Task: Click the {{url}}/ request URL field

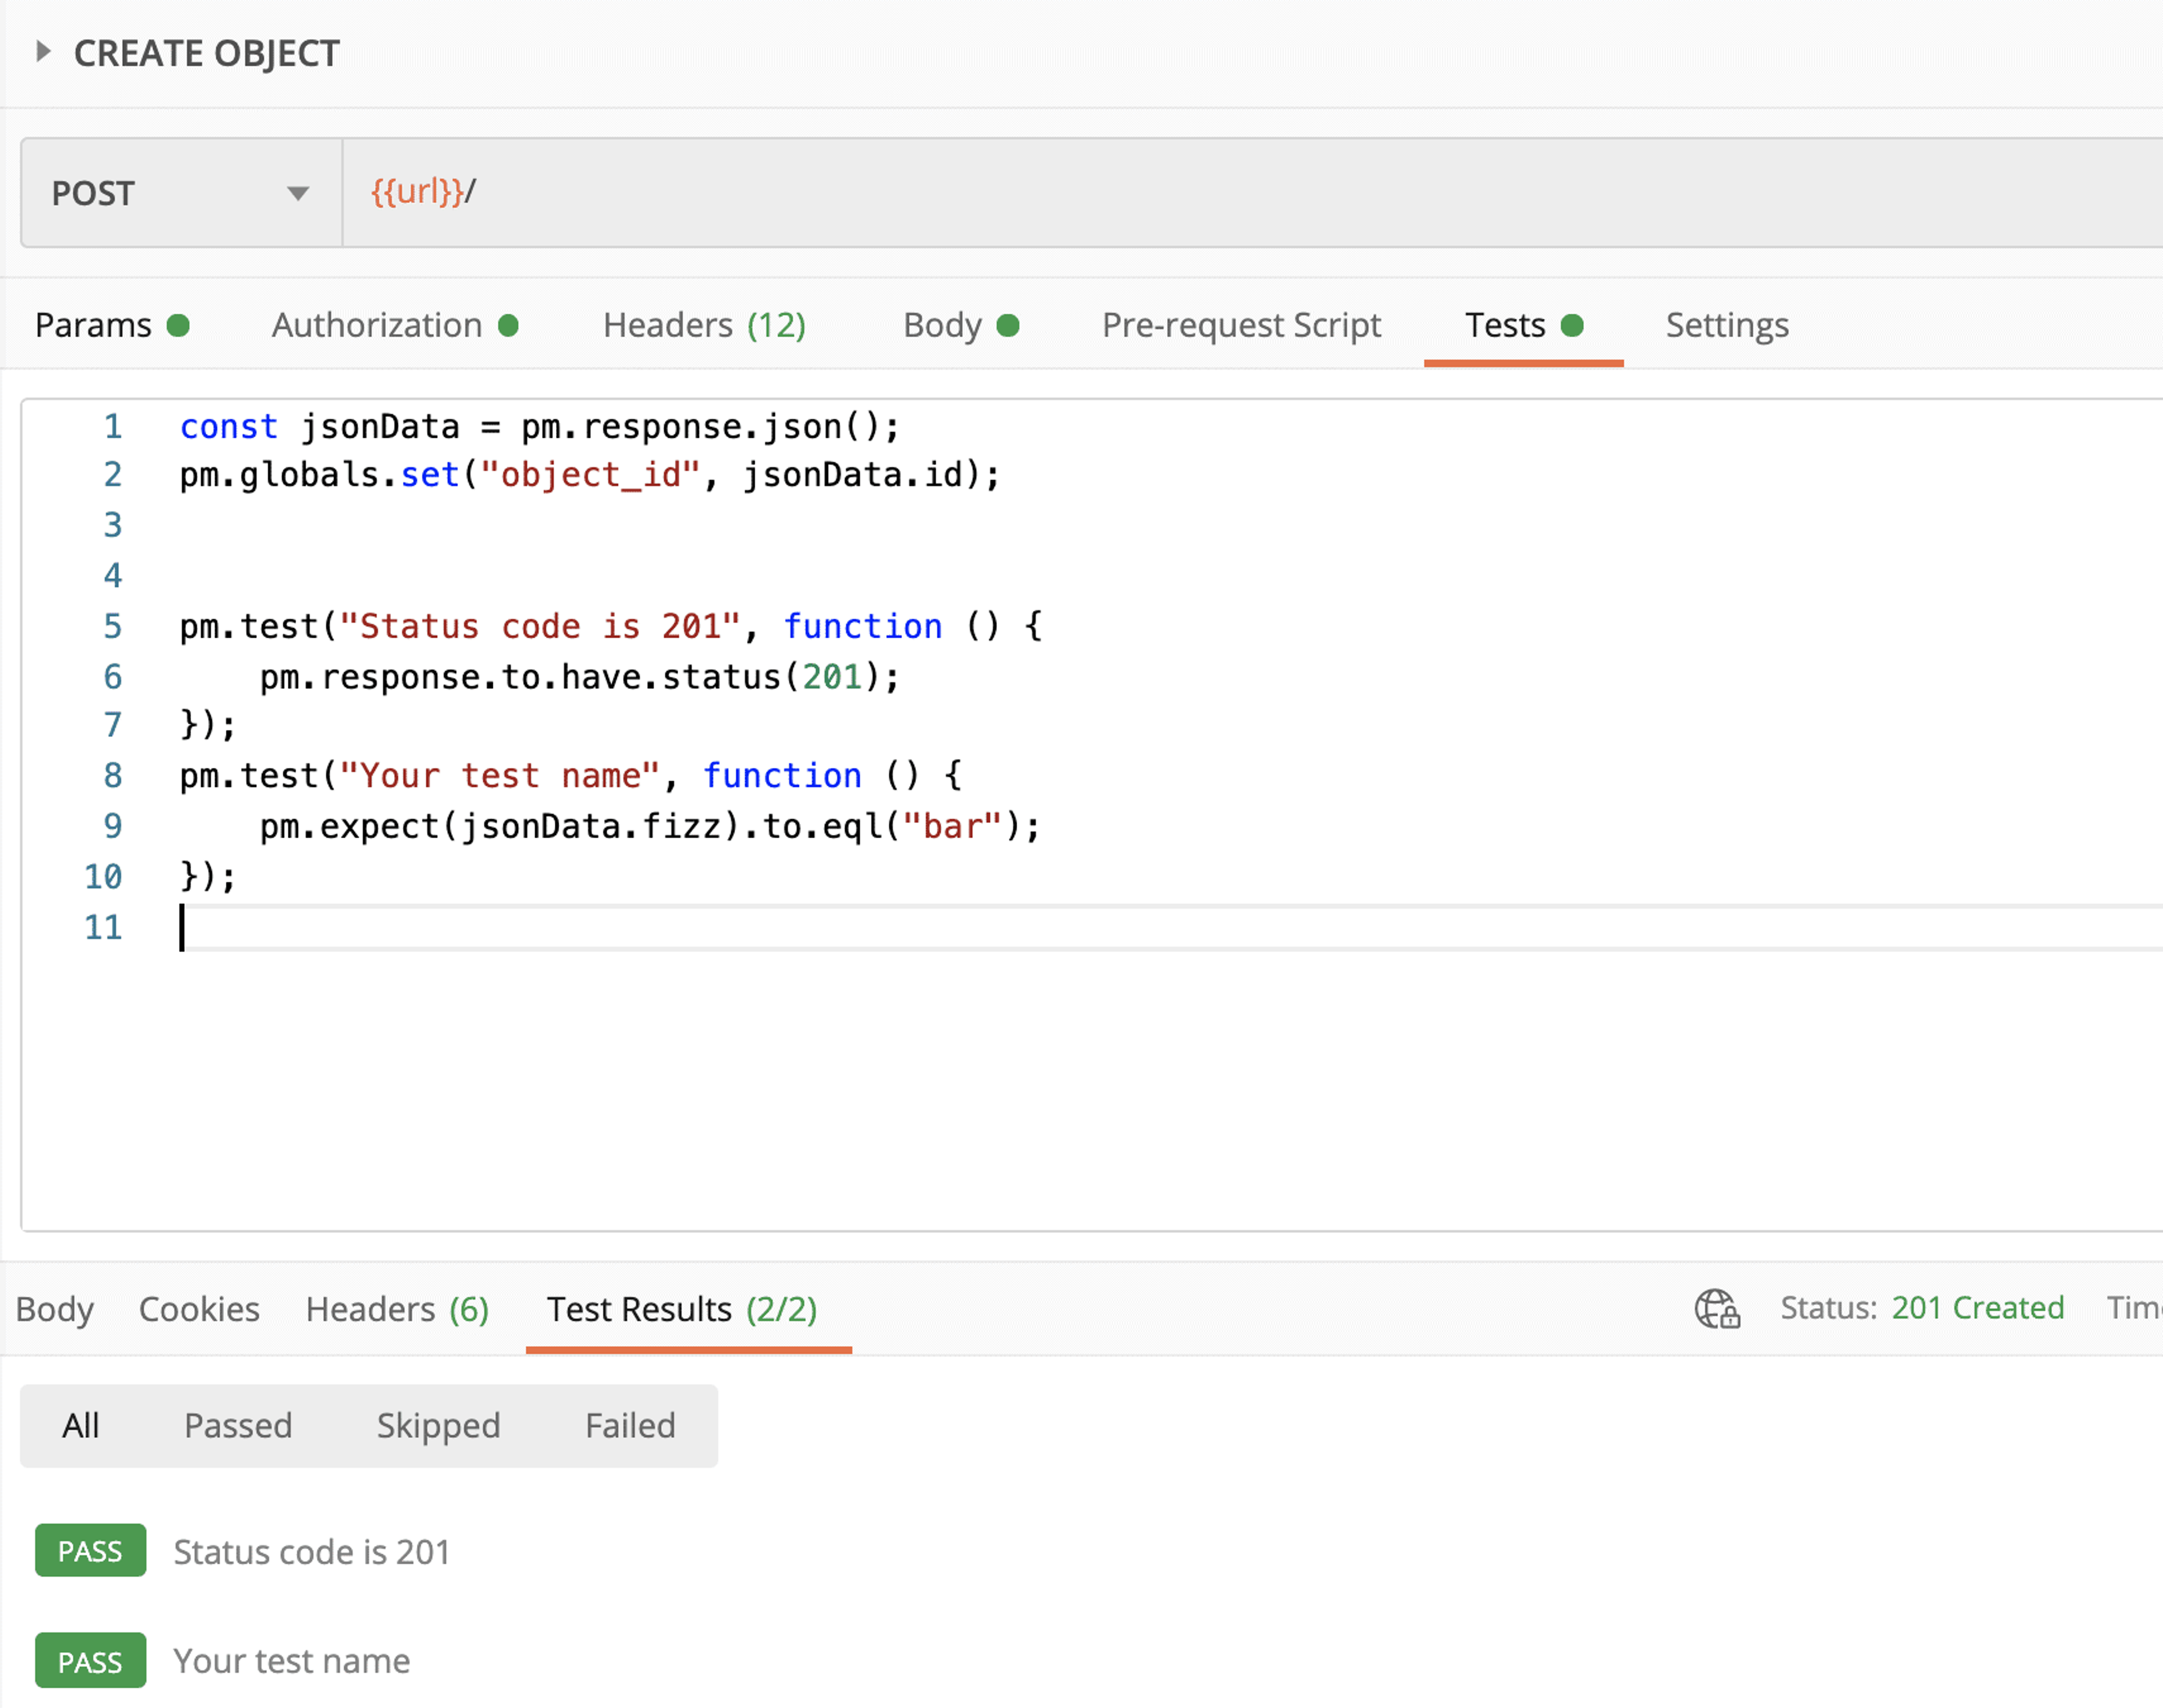Action: (1252, 193)
